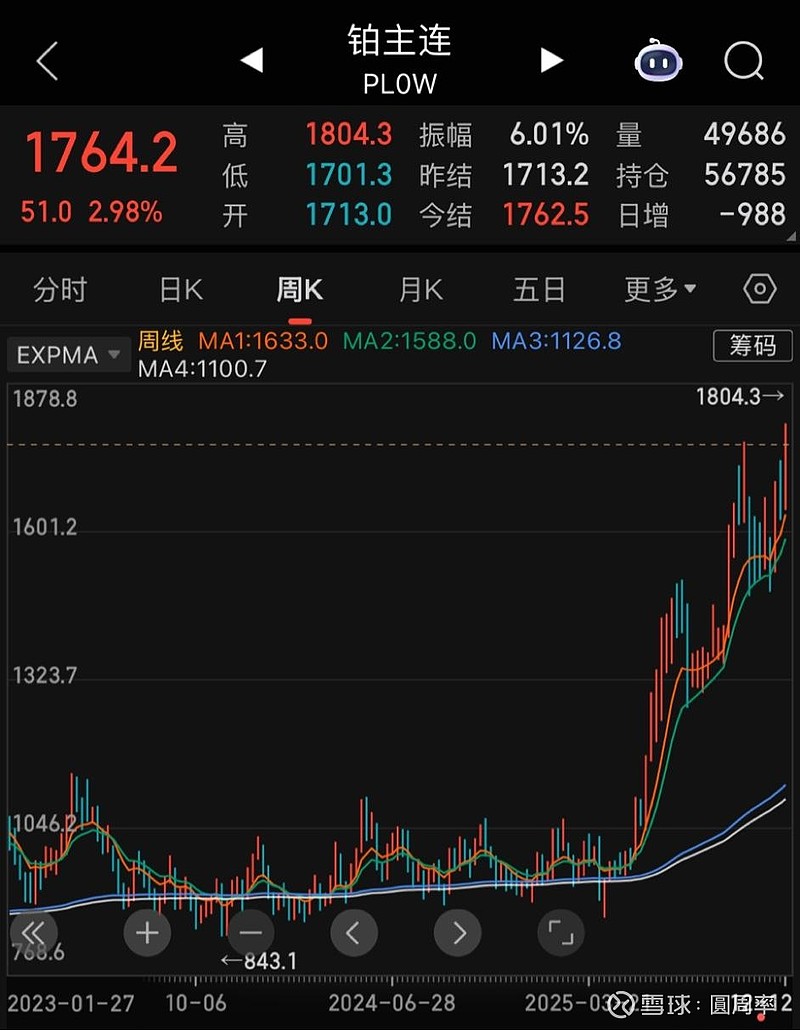
Task: Zoom in on the chart with the plus icon
Action: (x=147, y=932)
